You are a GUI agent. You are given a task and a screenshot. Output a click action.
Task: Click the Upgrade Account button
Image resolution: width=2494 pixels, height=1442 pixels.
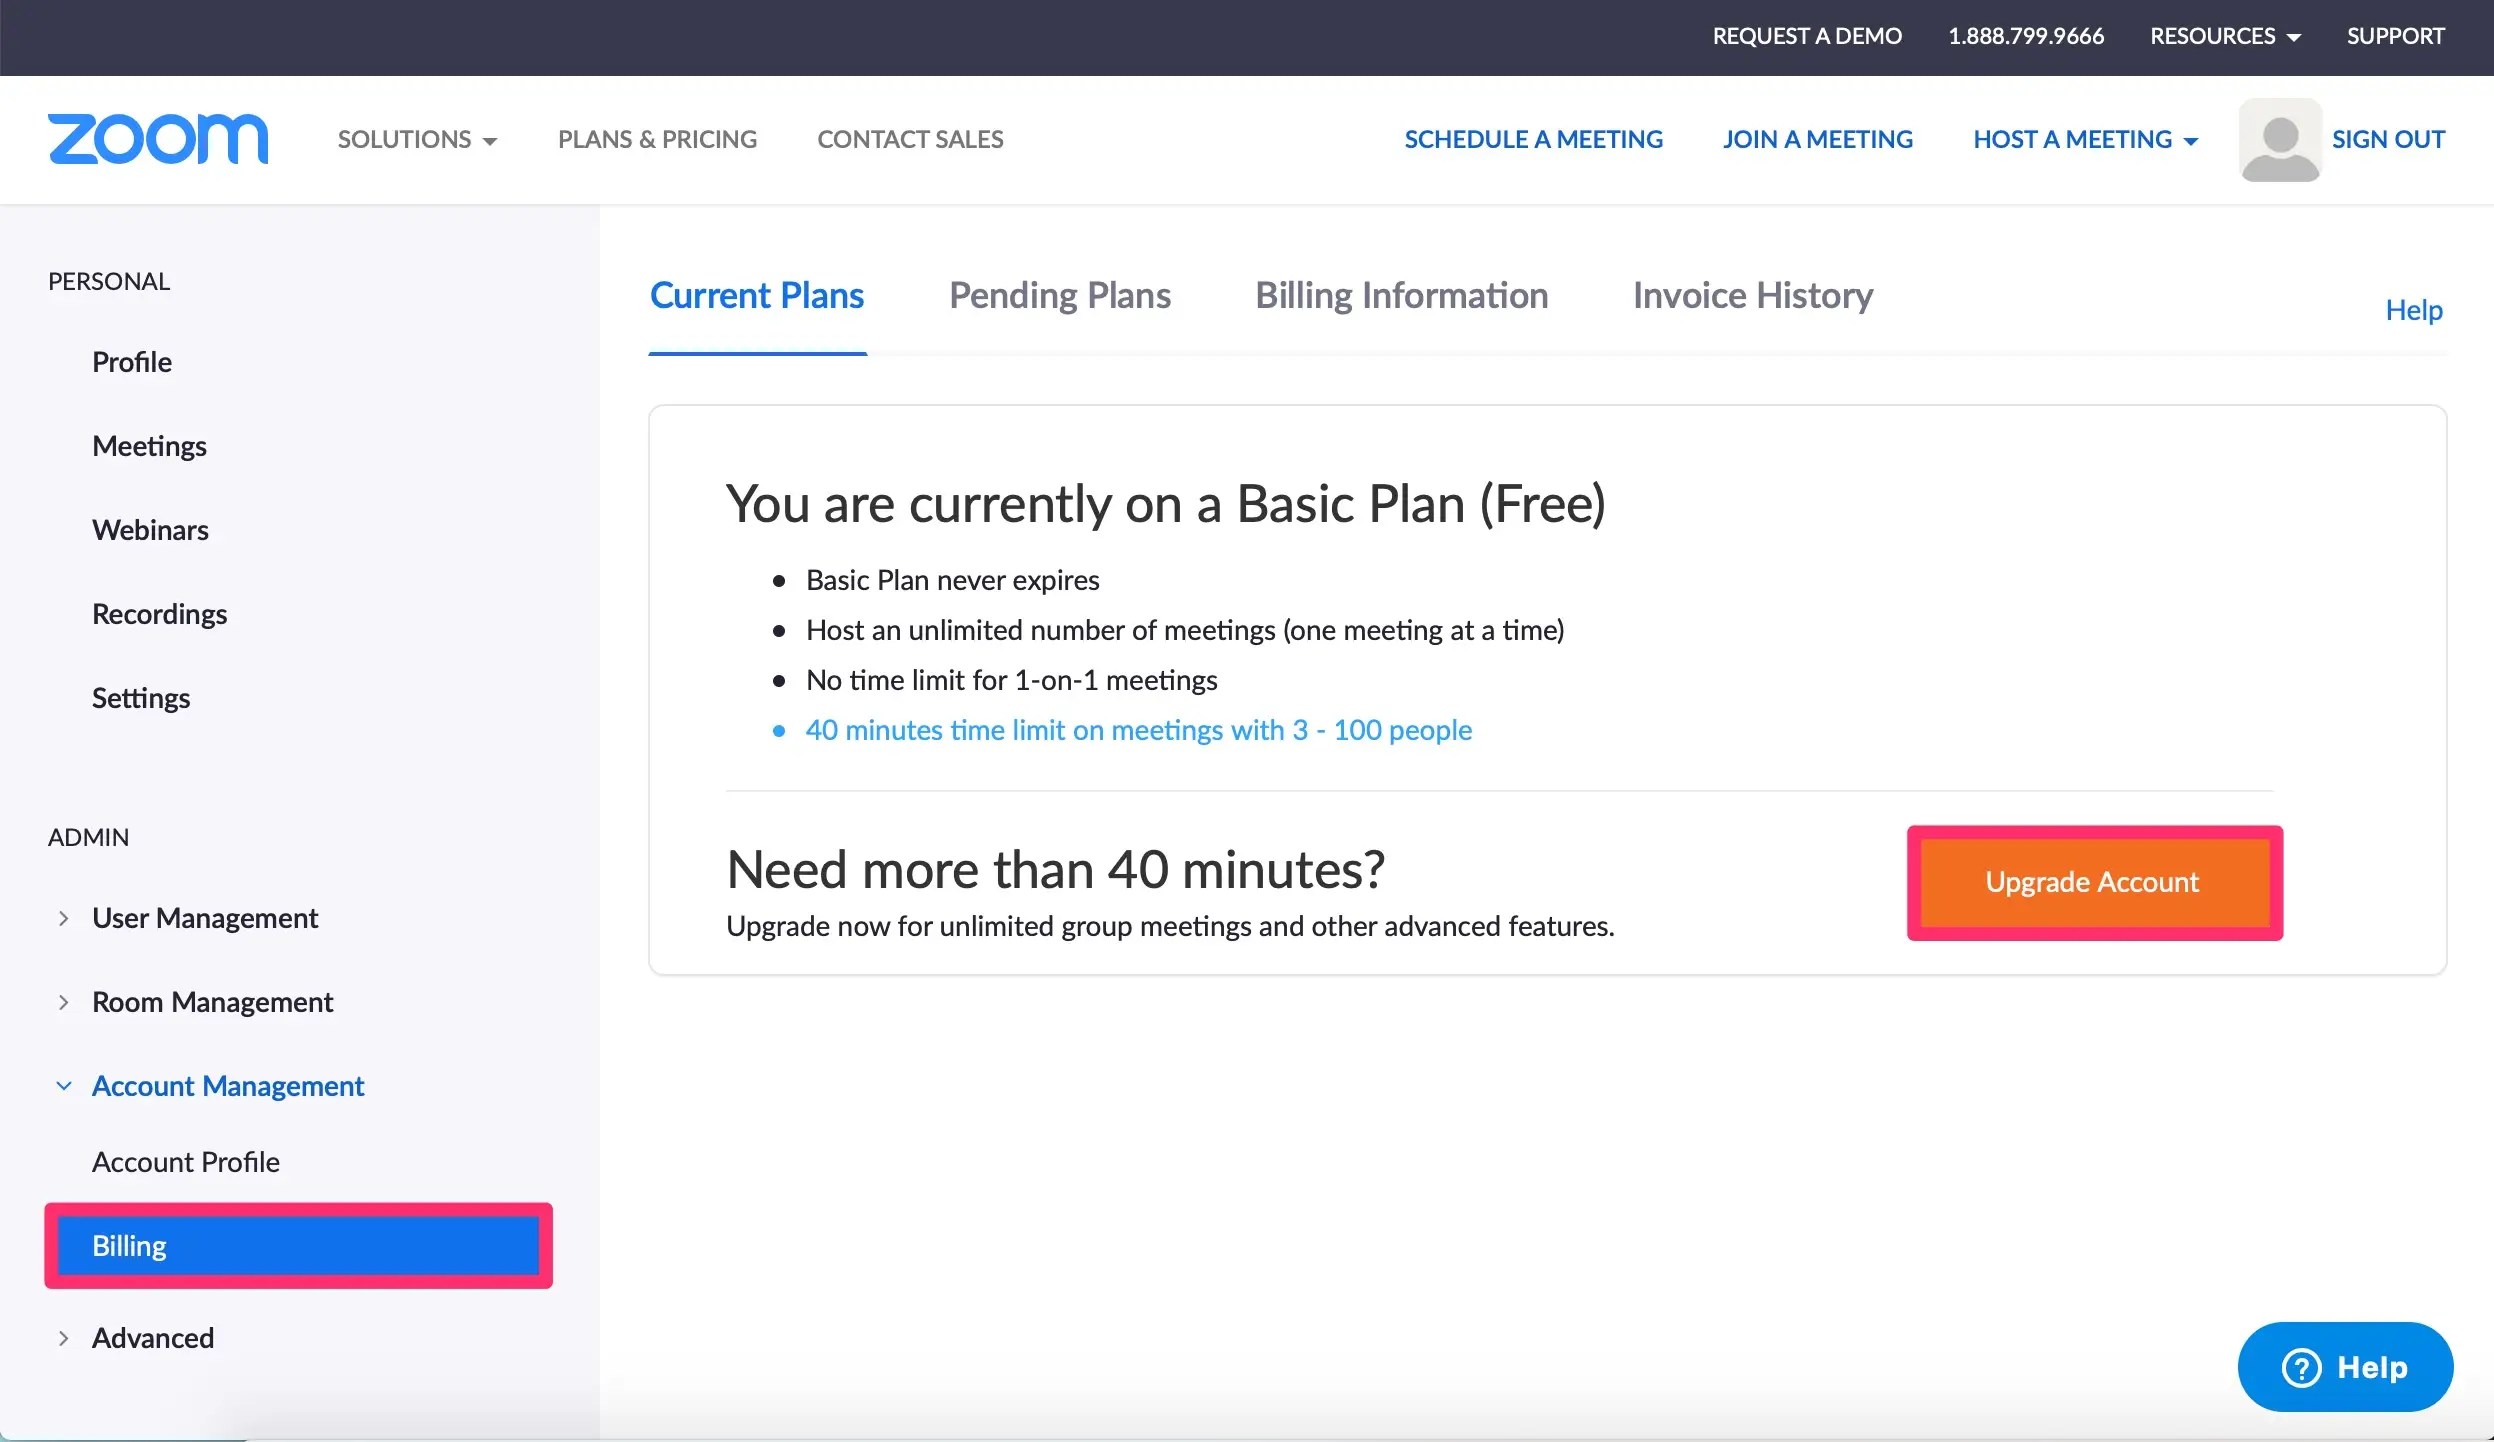pyautogui.click(x=2093, y=882)
